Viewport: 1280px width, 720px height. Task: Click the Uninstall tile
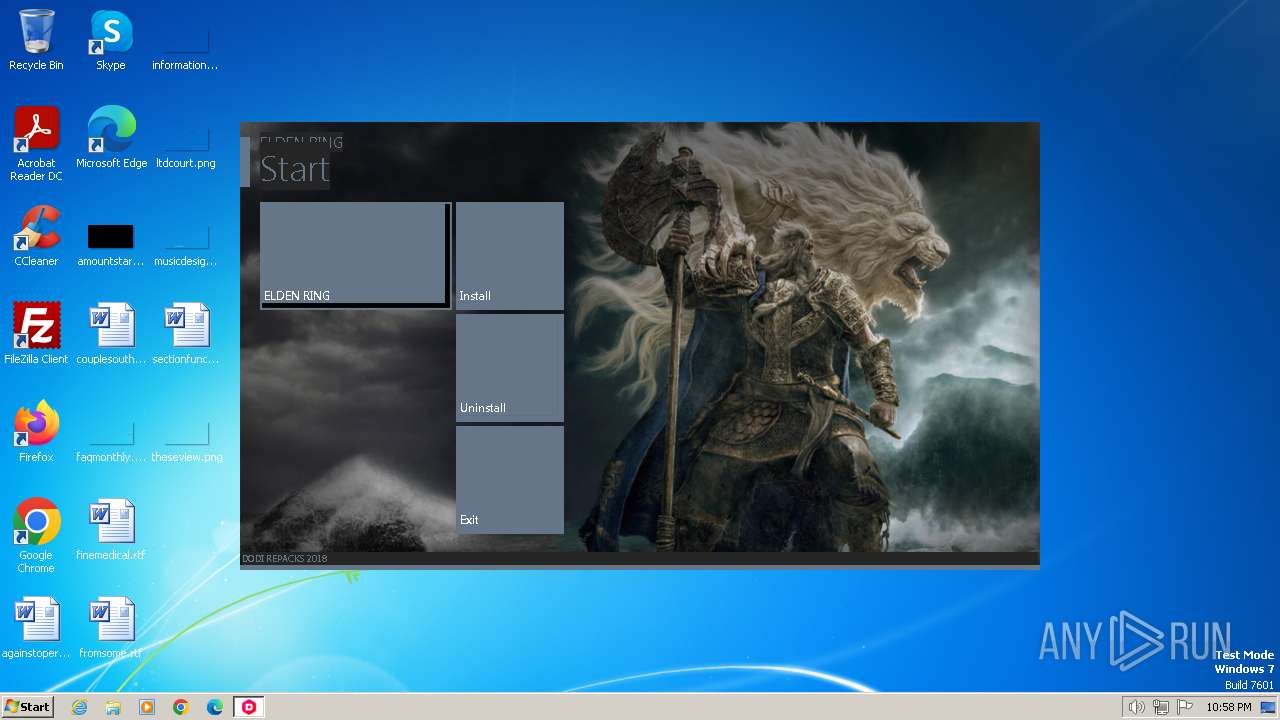pos(510,367)
